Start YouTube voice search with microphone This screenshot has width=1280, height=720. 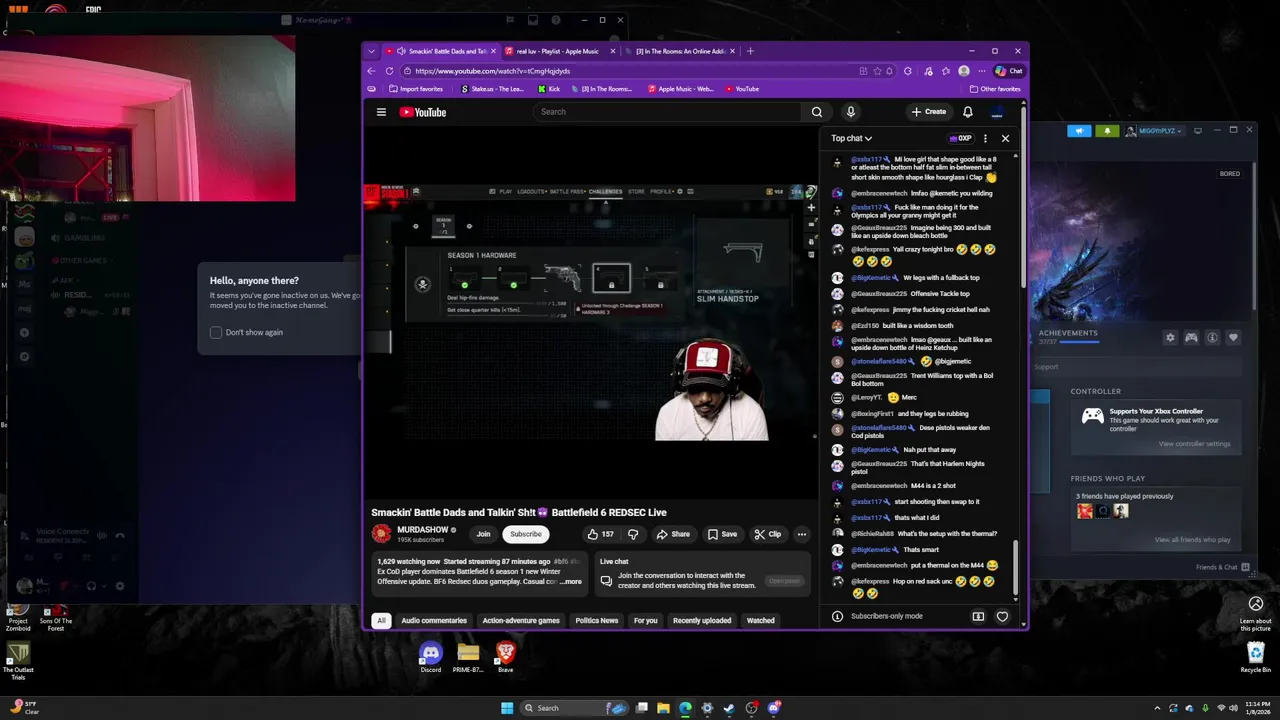pos(850,112)
